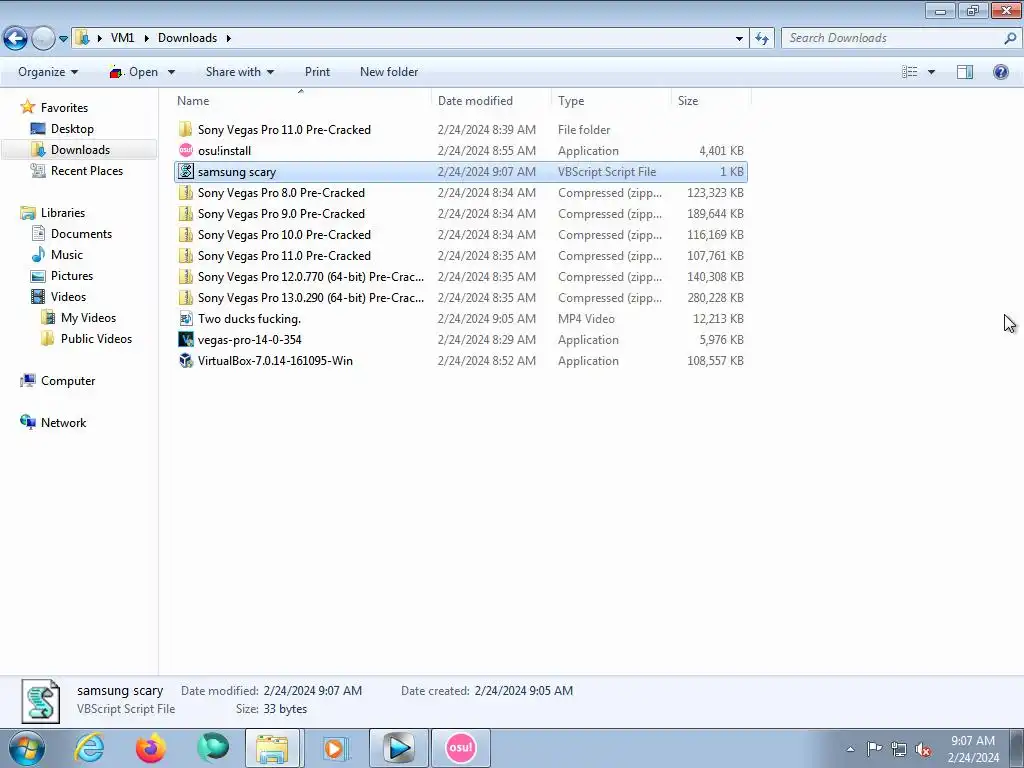The image size is (1024, 768).
Task: Open the address bar history dropdown
Action: [739, 39]
